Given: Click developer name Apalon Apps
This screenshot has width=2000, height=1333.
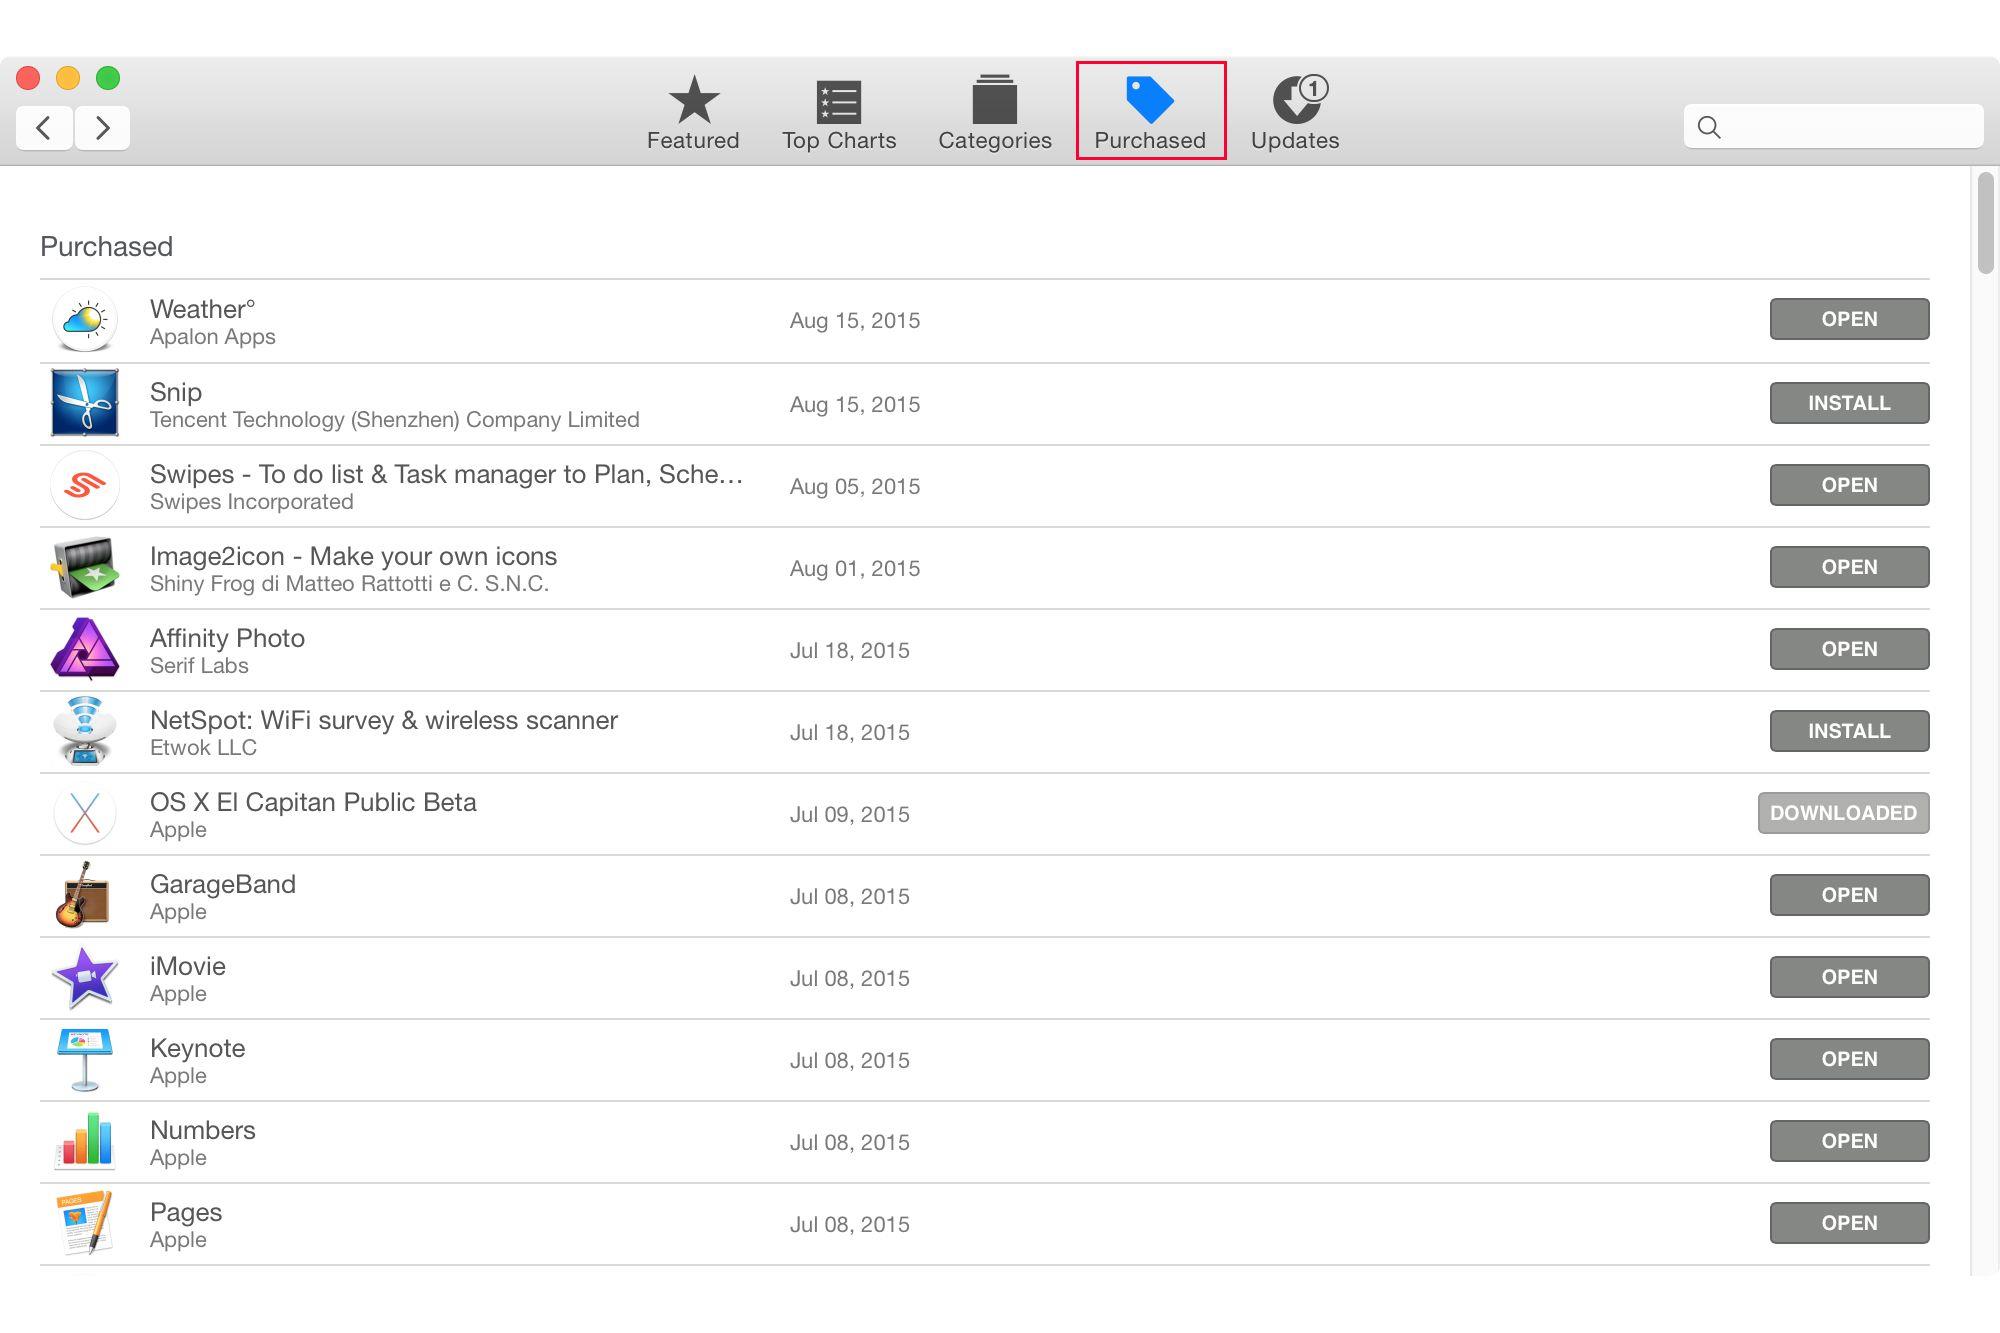Looking at the screenshot, I should pos(213,337).
